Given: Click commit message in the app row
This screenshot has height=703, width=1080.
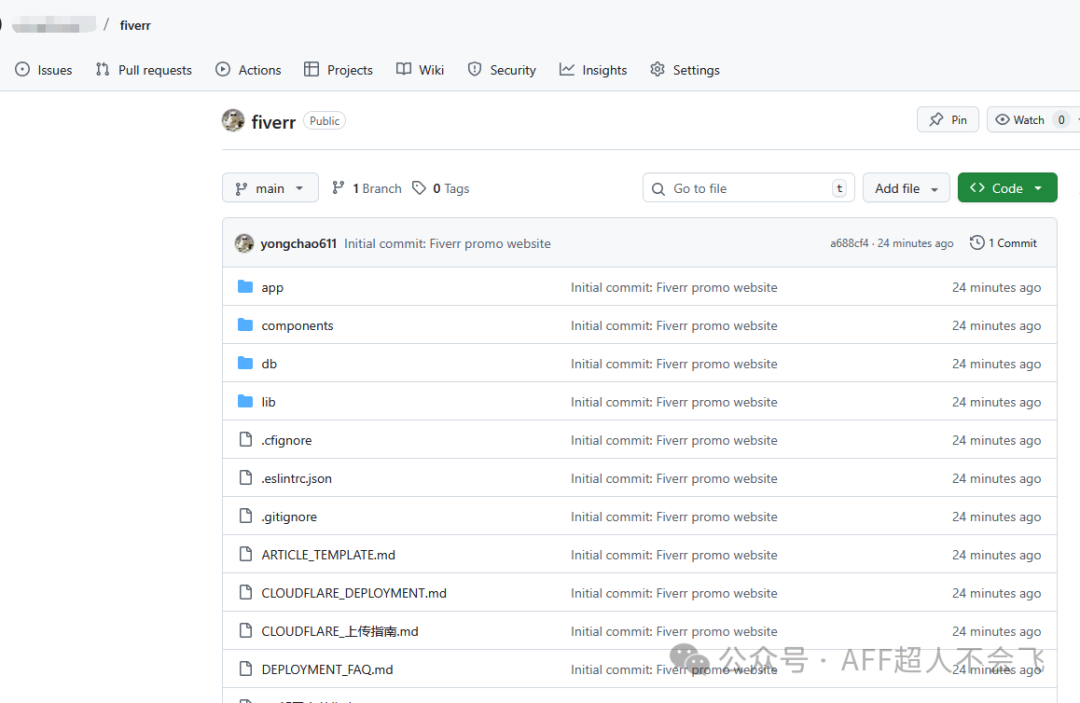Looking at the screenshot, I should click(674, 288).
